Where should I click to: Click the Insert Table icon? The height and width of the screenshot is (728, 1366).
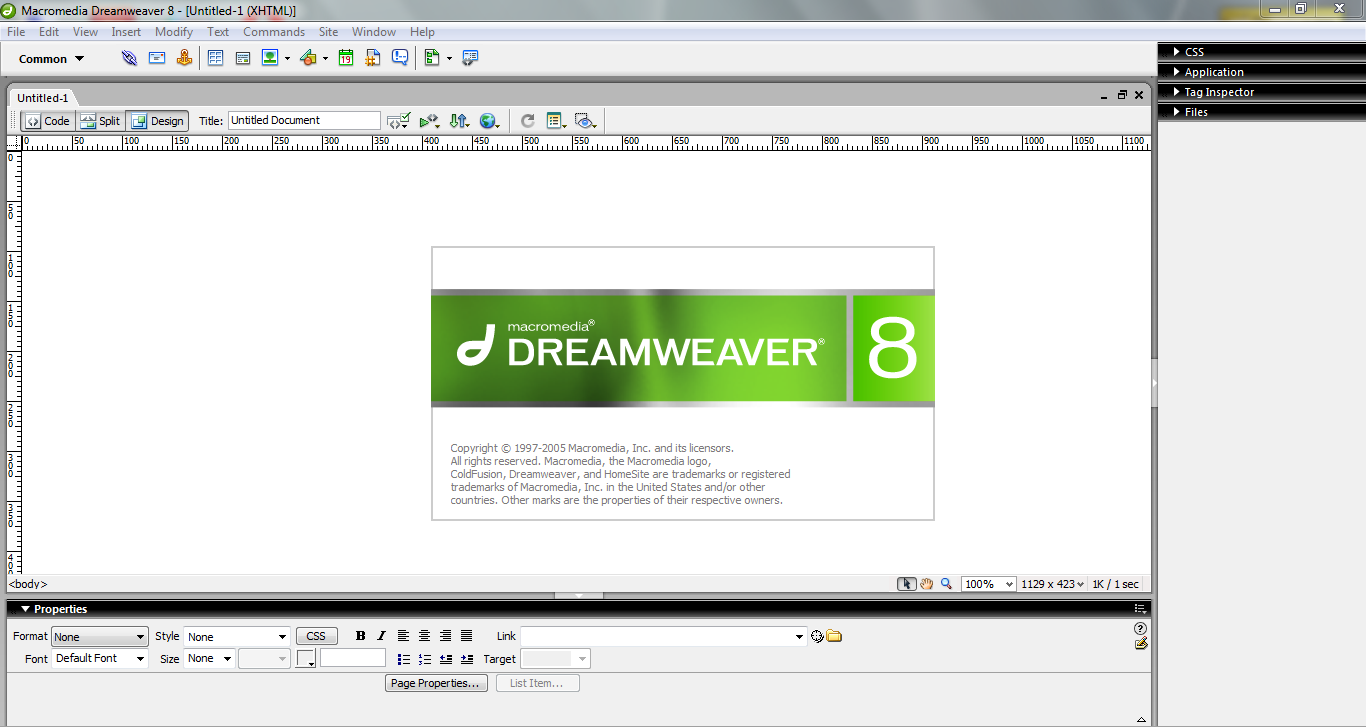[x=215, y=58]
